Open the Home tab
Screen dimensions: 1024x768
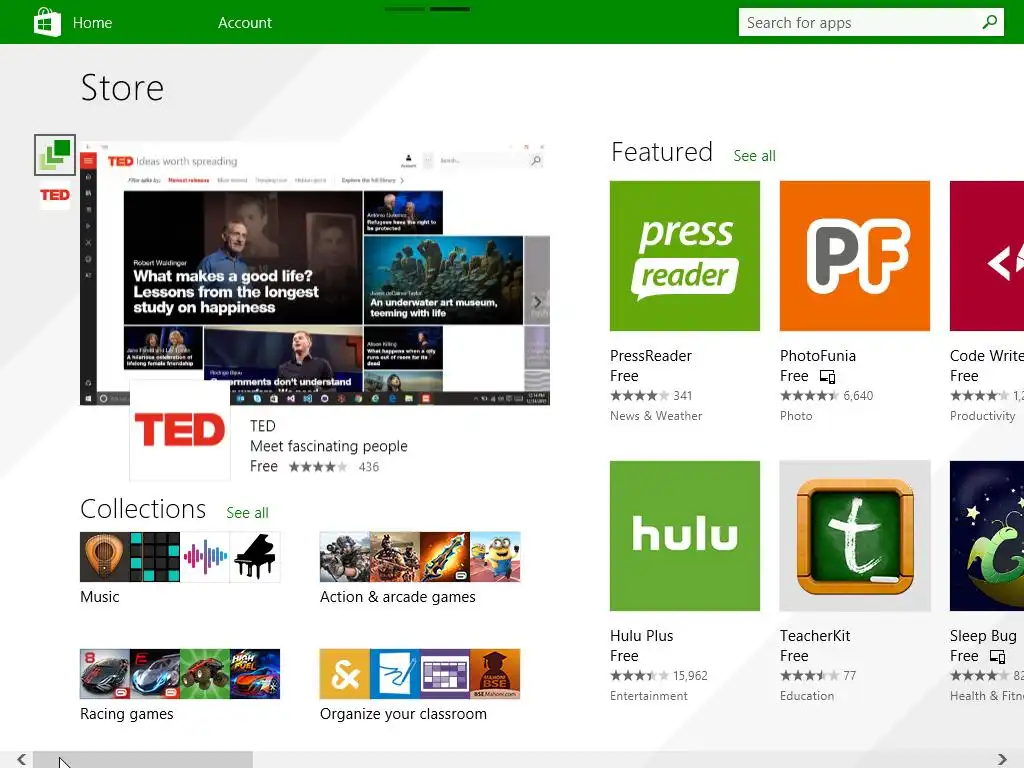(x=92, y=23)
